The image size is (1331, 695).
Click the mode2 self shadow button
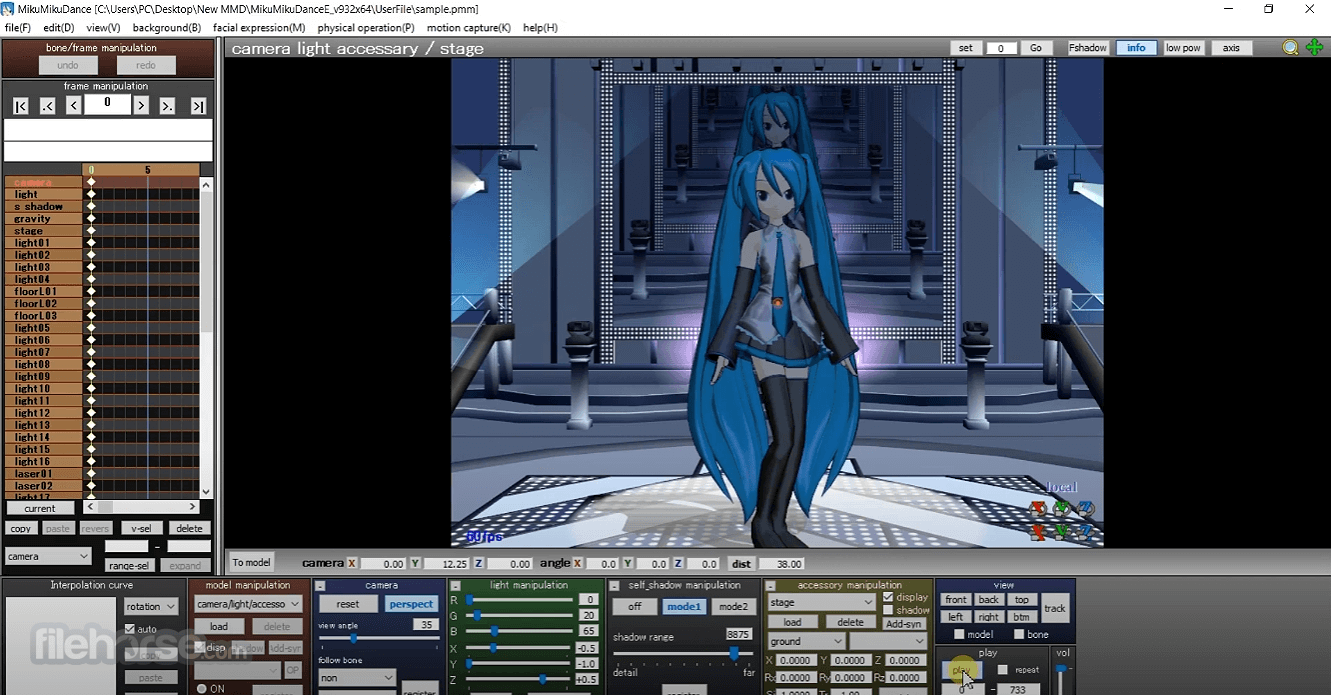(733, 607)
